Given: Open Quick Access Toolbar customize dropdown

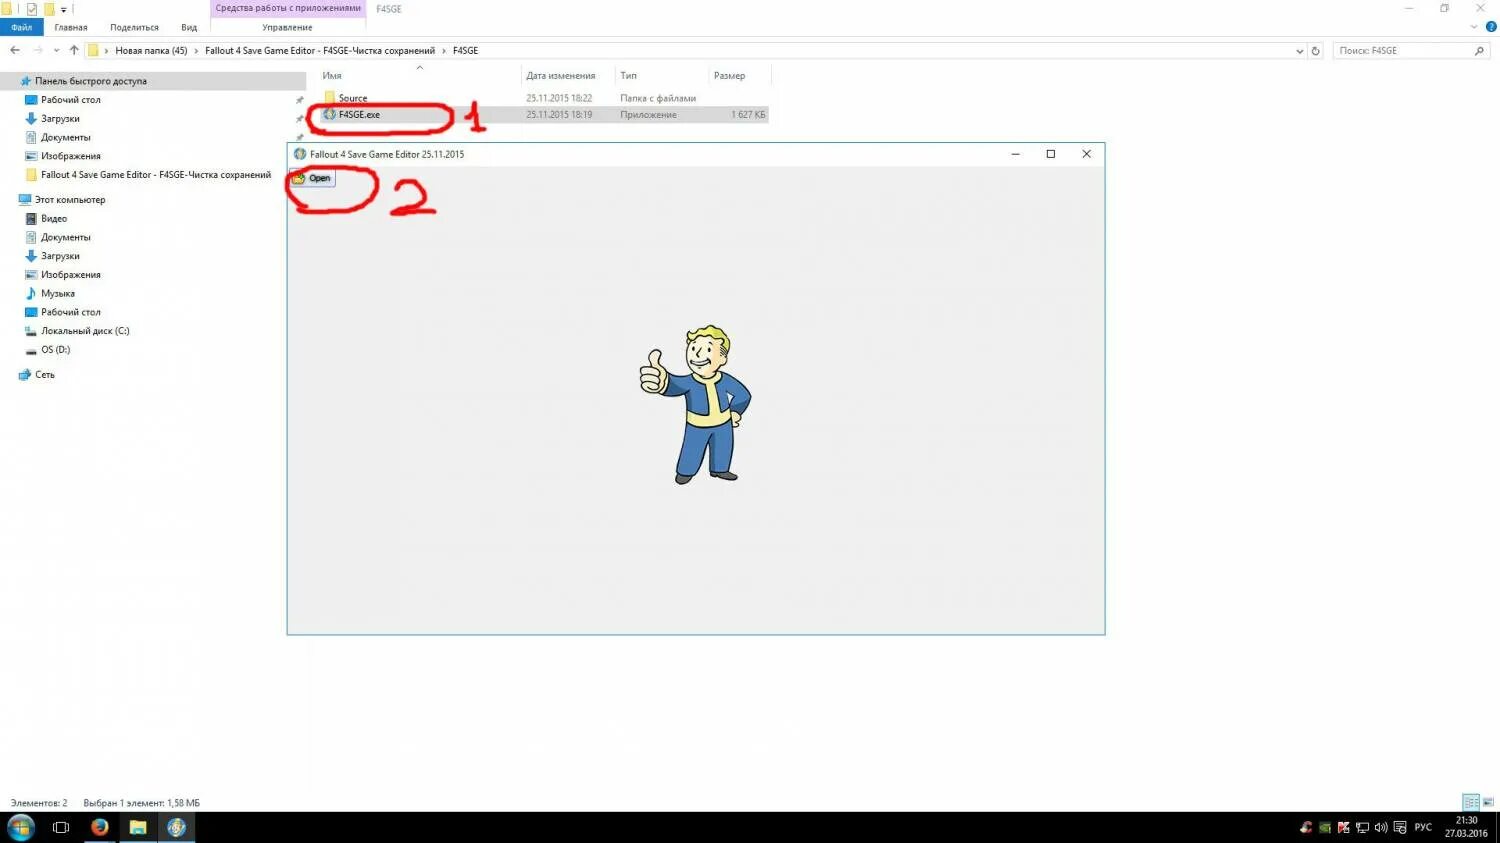Looking at the screenshot, I should coord(63,9).
